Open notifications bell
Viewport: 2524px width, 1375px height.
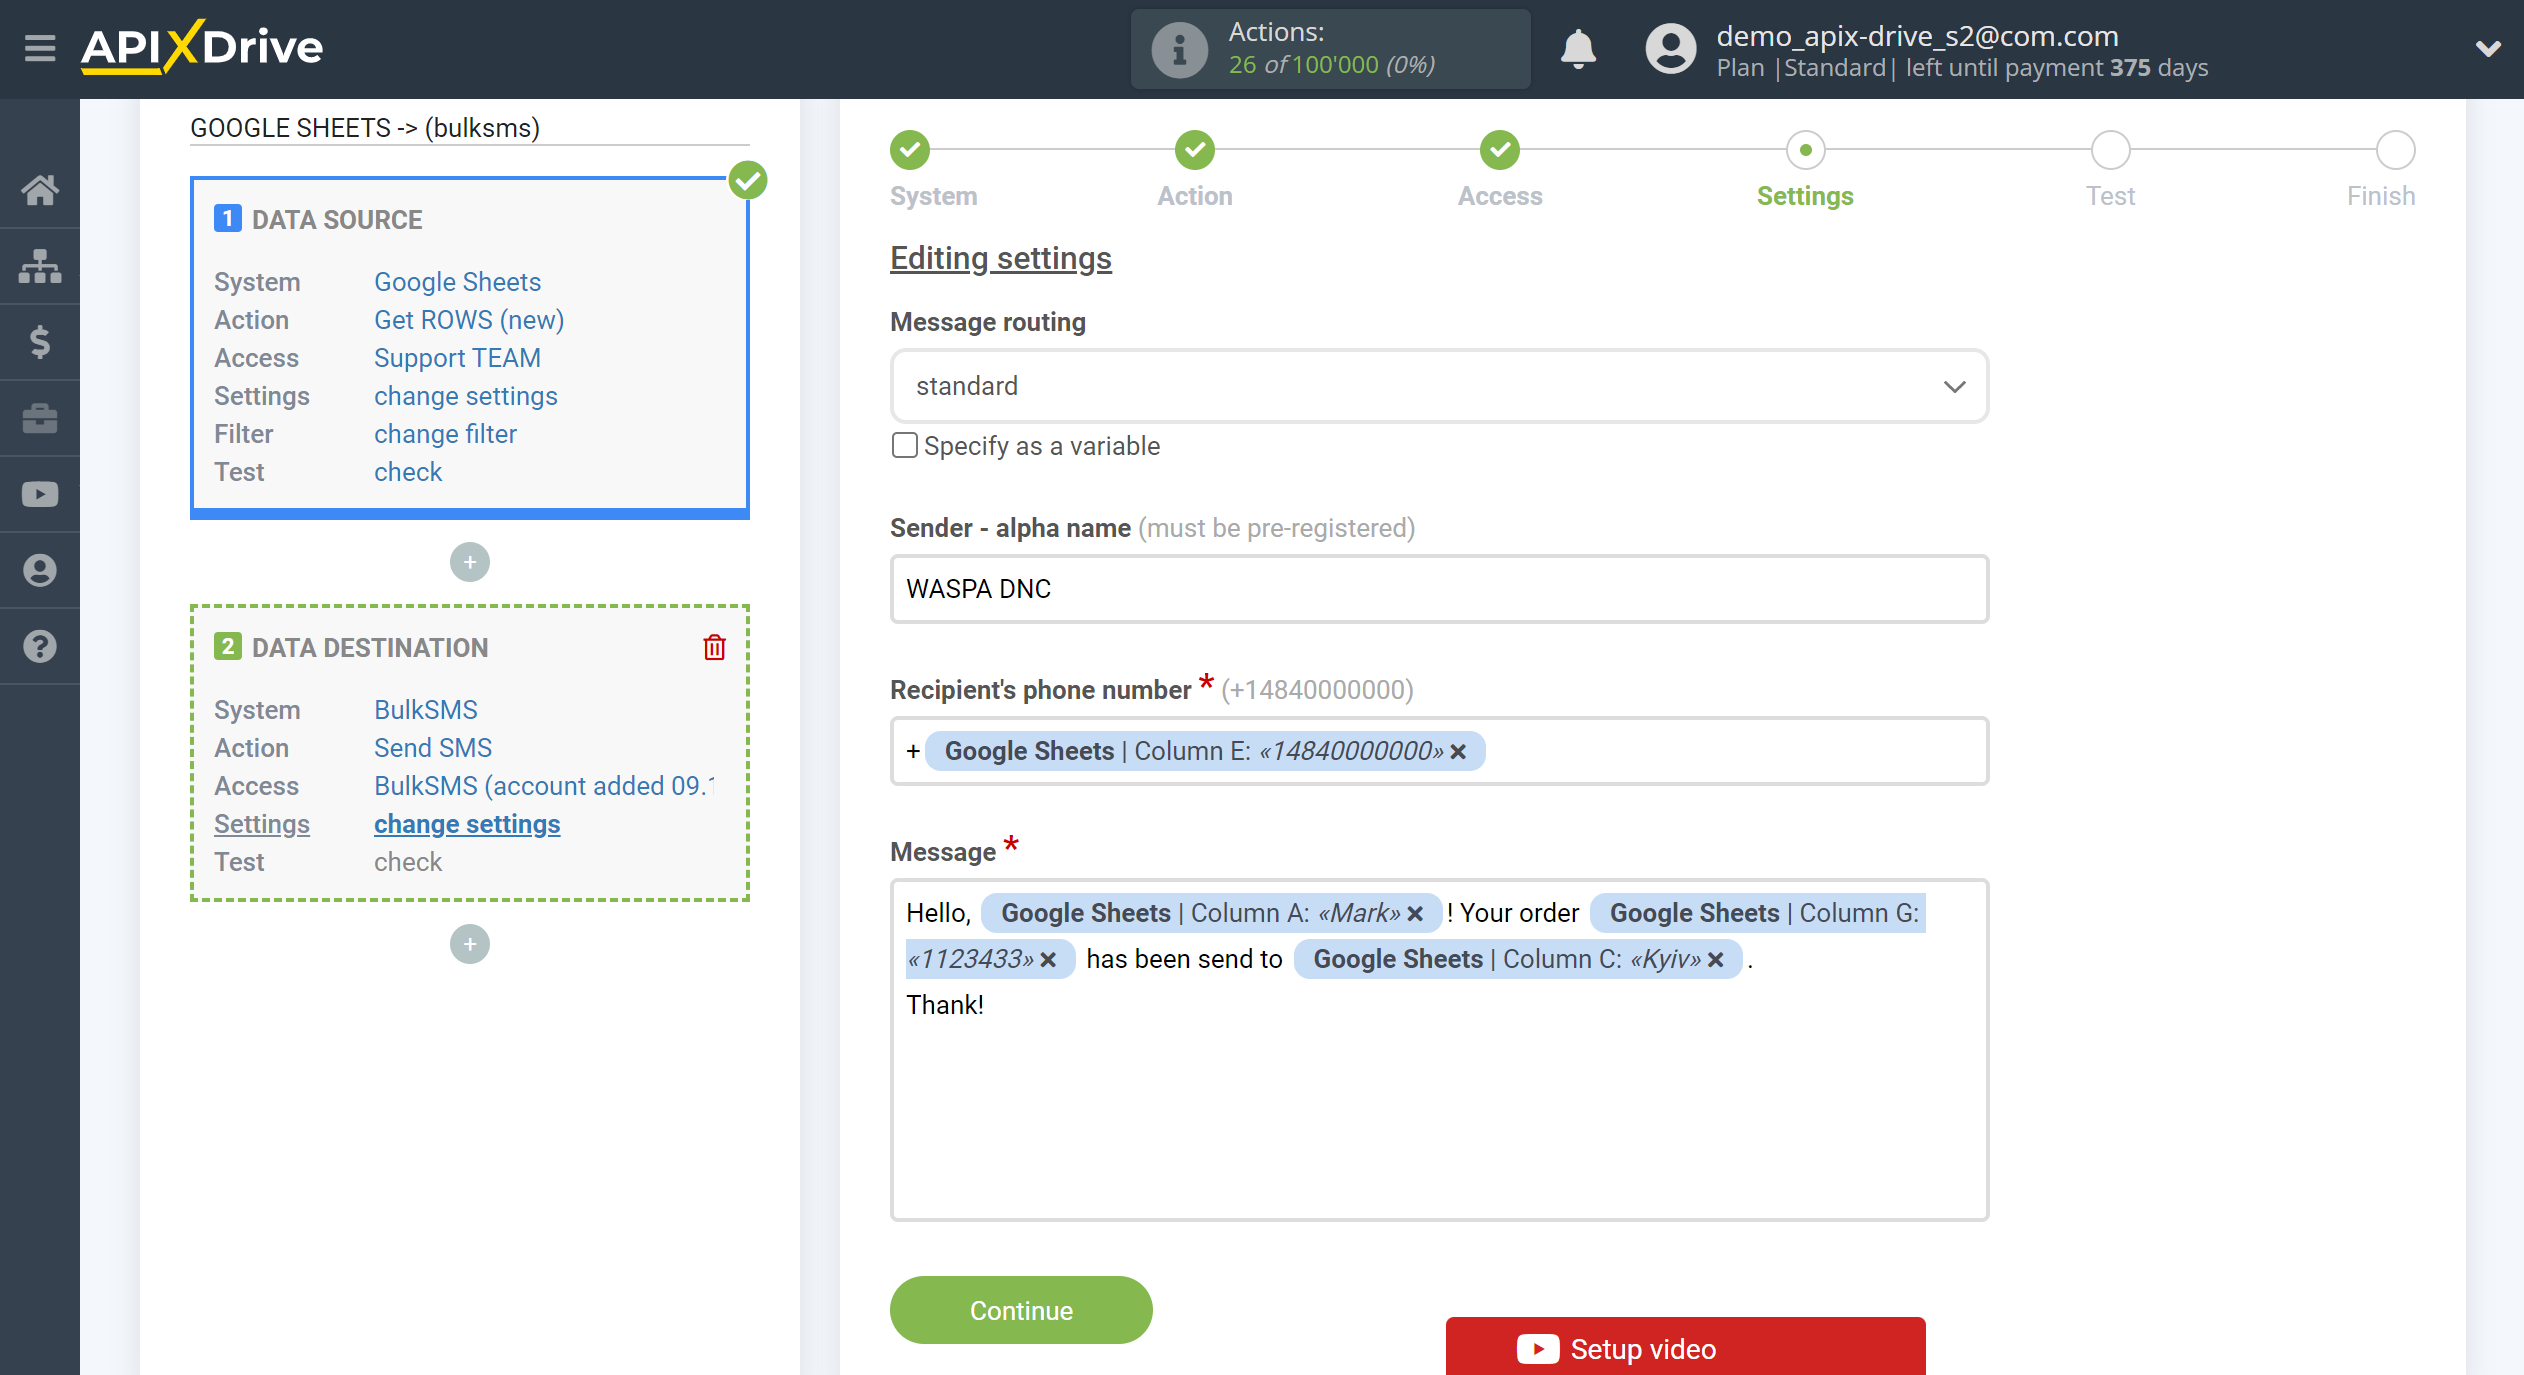point(1578,49)
